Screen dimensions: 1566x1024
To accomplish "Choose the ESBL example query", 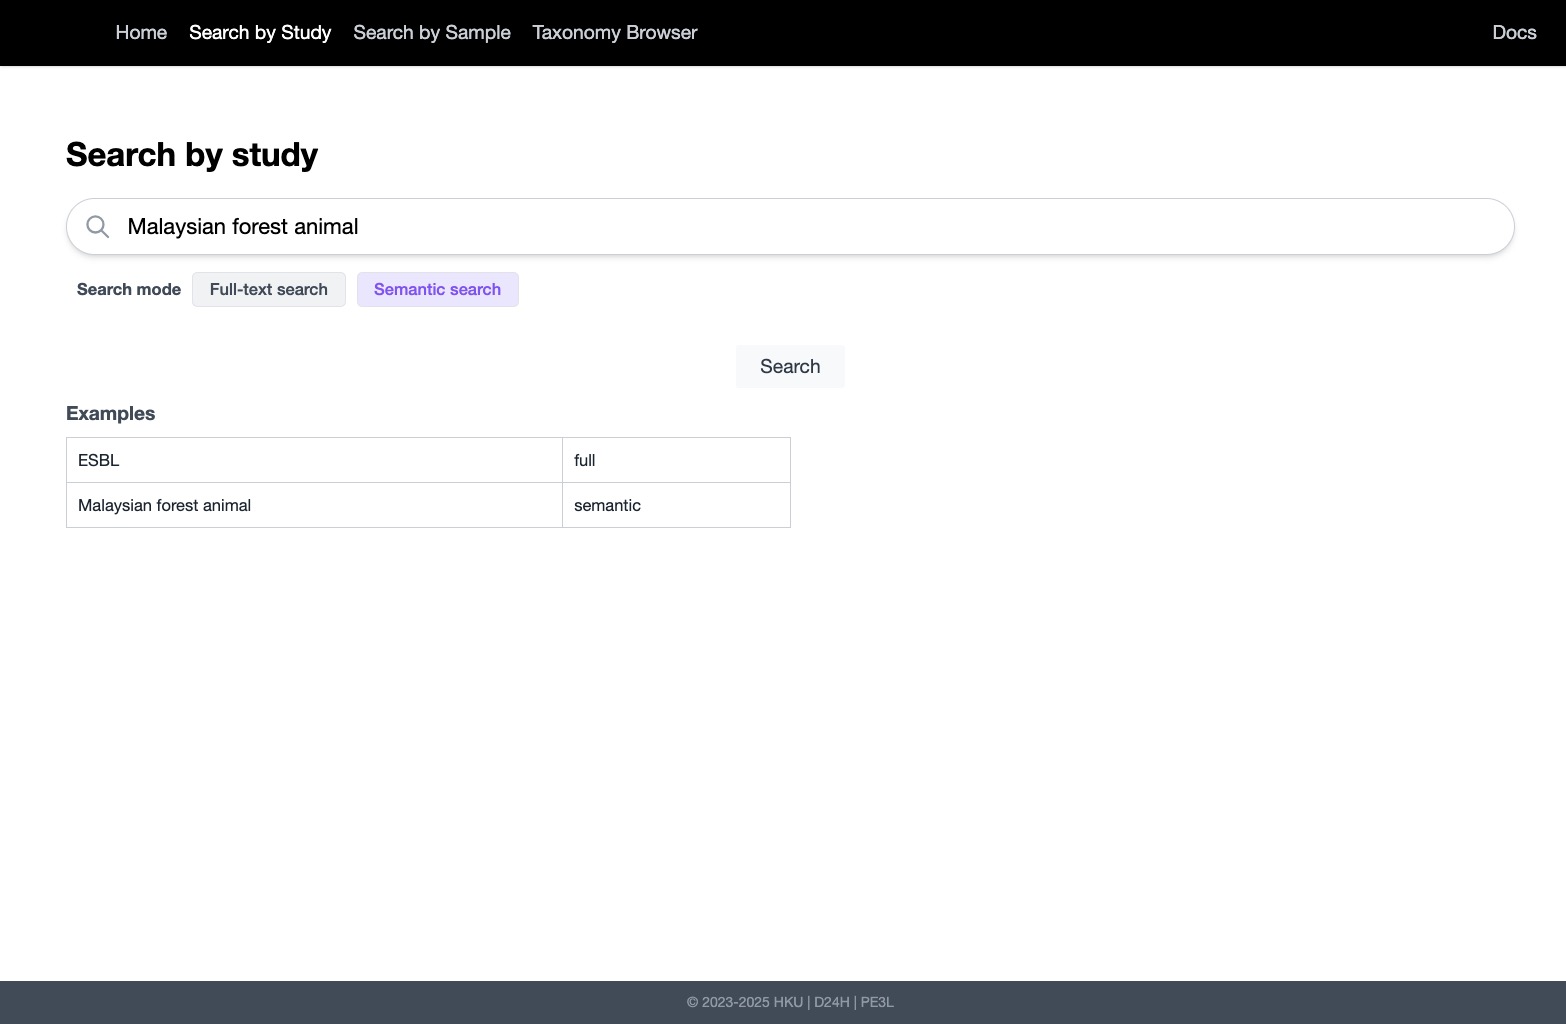I will [x=314, y=460].
